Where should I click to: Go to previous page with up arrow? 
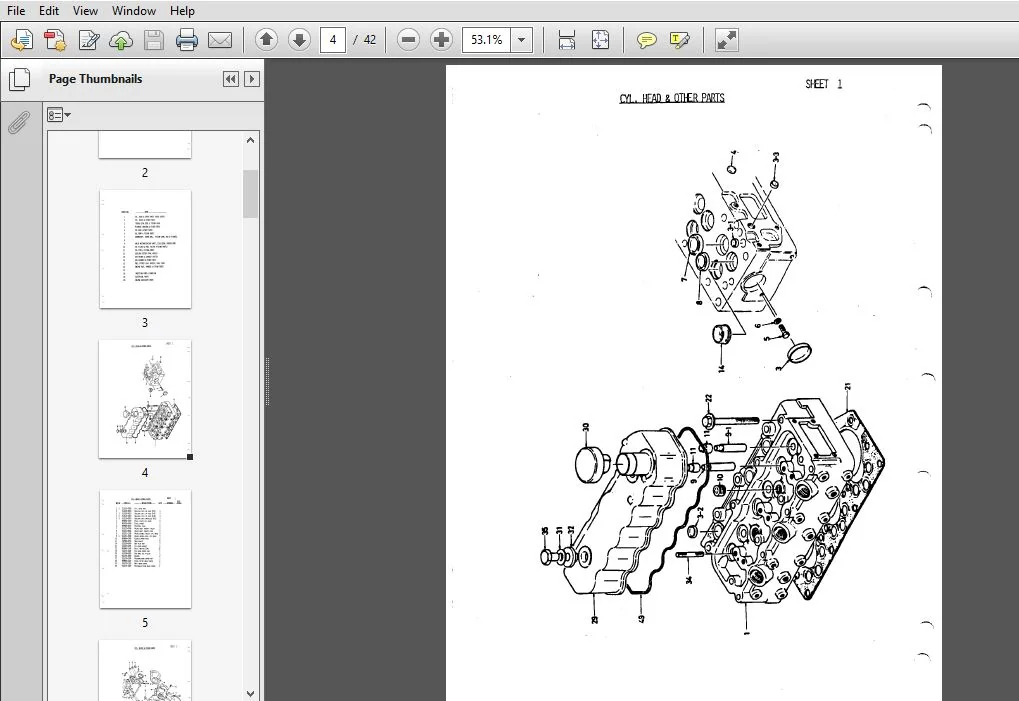[266, 40]
